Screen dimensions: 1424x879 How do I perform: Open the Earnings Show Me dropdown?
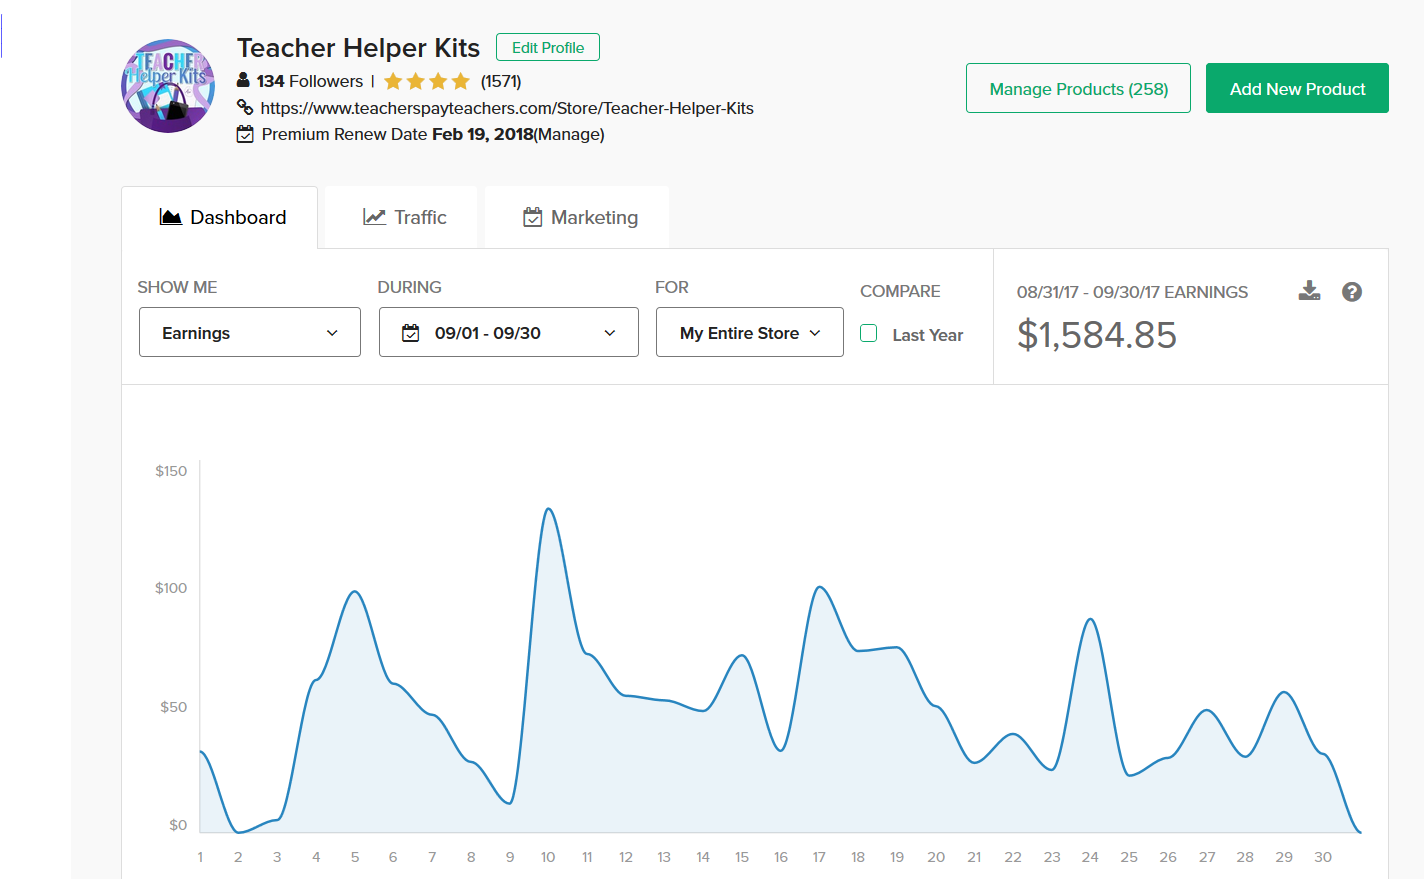(x=250, y=332)
